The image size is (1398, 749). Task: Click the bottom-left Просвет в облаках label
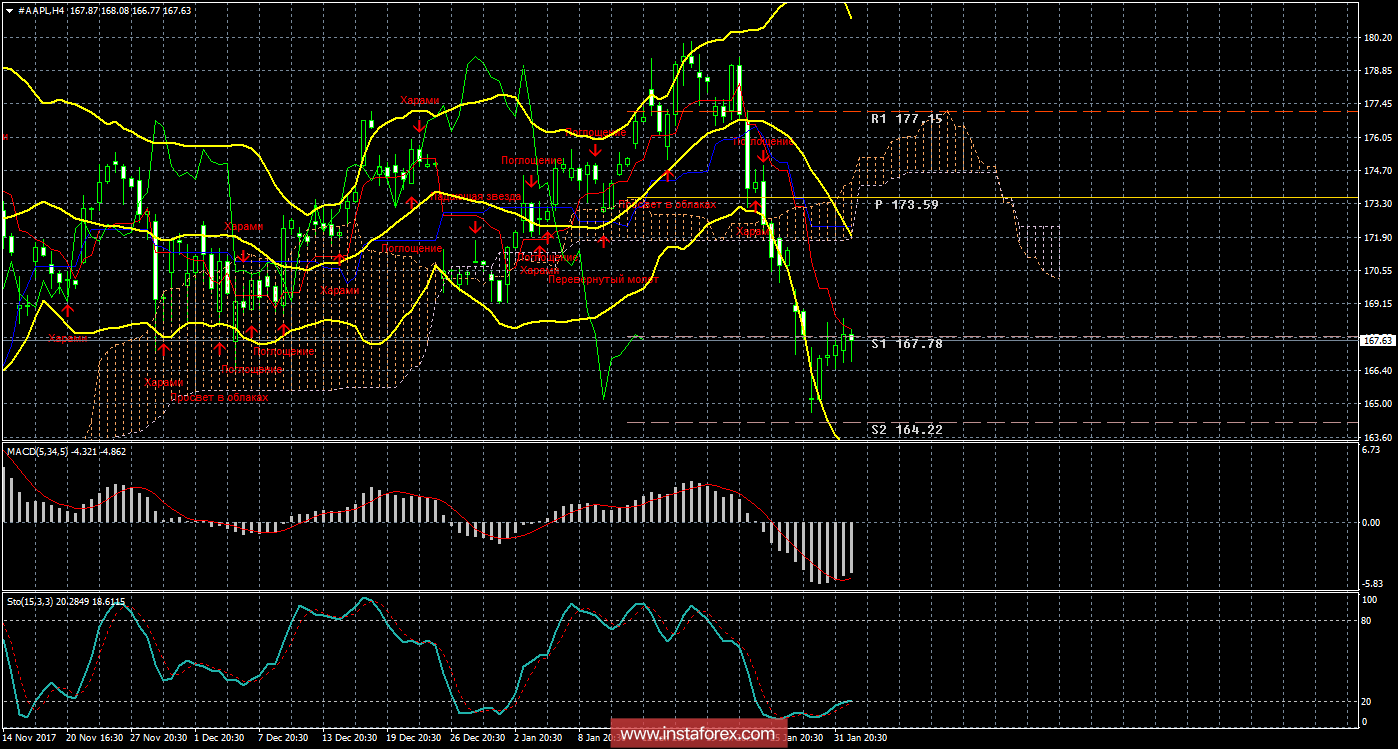tap(222, 397)
